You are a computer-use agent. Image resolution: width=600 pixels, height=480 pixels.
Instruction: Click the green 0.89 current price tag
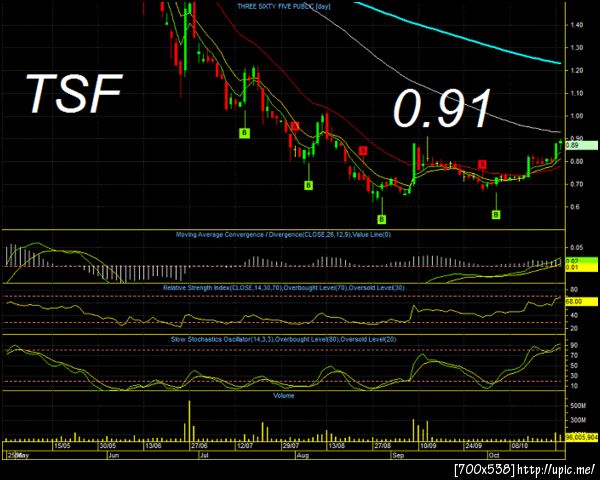pyautogui.click(x=581, y=145)
